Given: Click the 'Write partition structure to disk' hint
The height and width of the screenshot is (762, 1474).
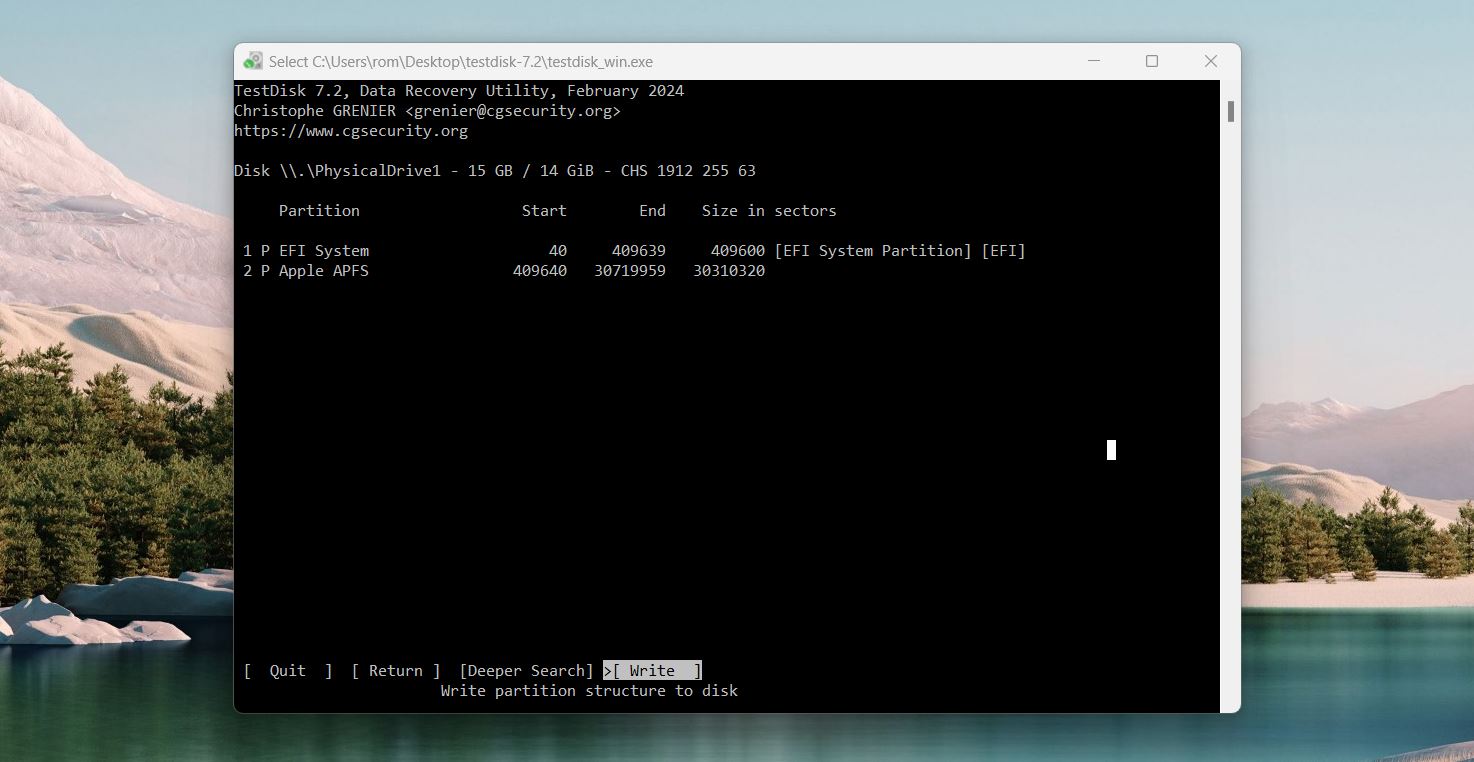Looking at the screenshot, I should (589, 691).
